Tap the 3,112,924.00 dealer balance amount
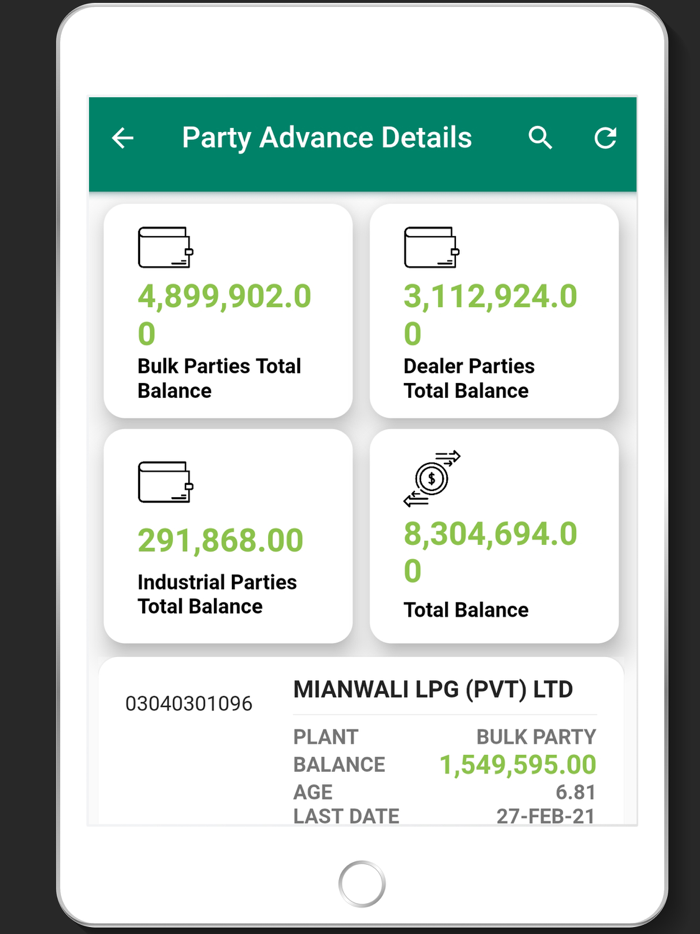This screenshot has height=934, width=700. (490, 313)
